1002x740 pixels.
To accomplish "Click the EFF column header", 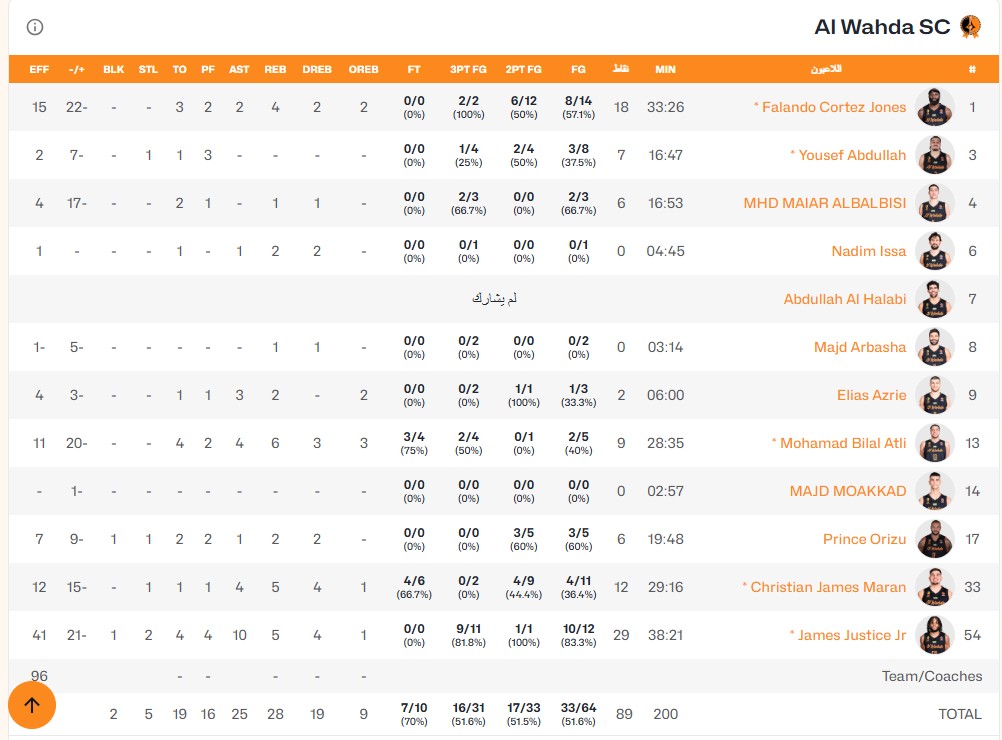I will tap(39, 69).
